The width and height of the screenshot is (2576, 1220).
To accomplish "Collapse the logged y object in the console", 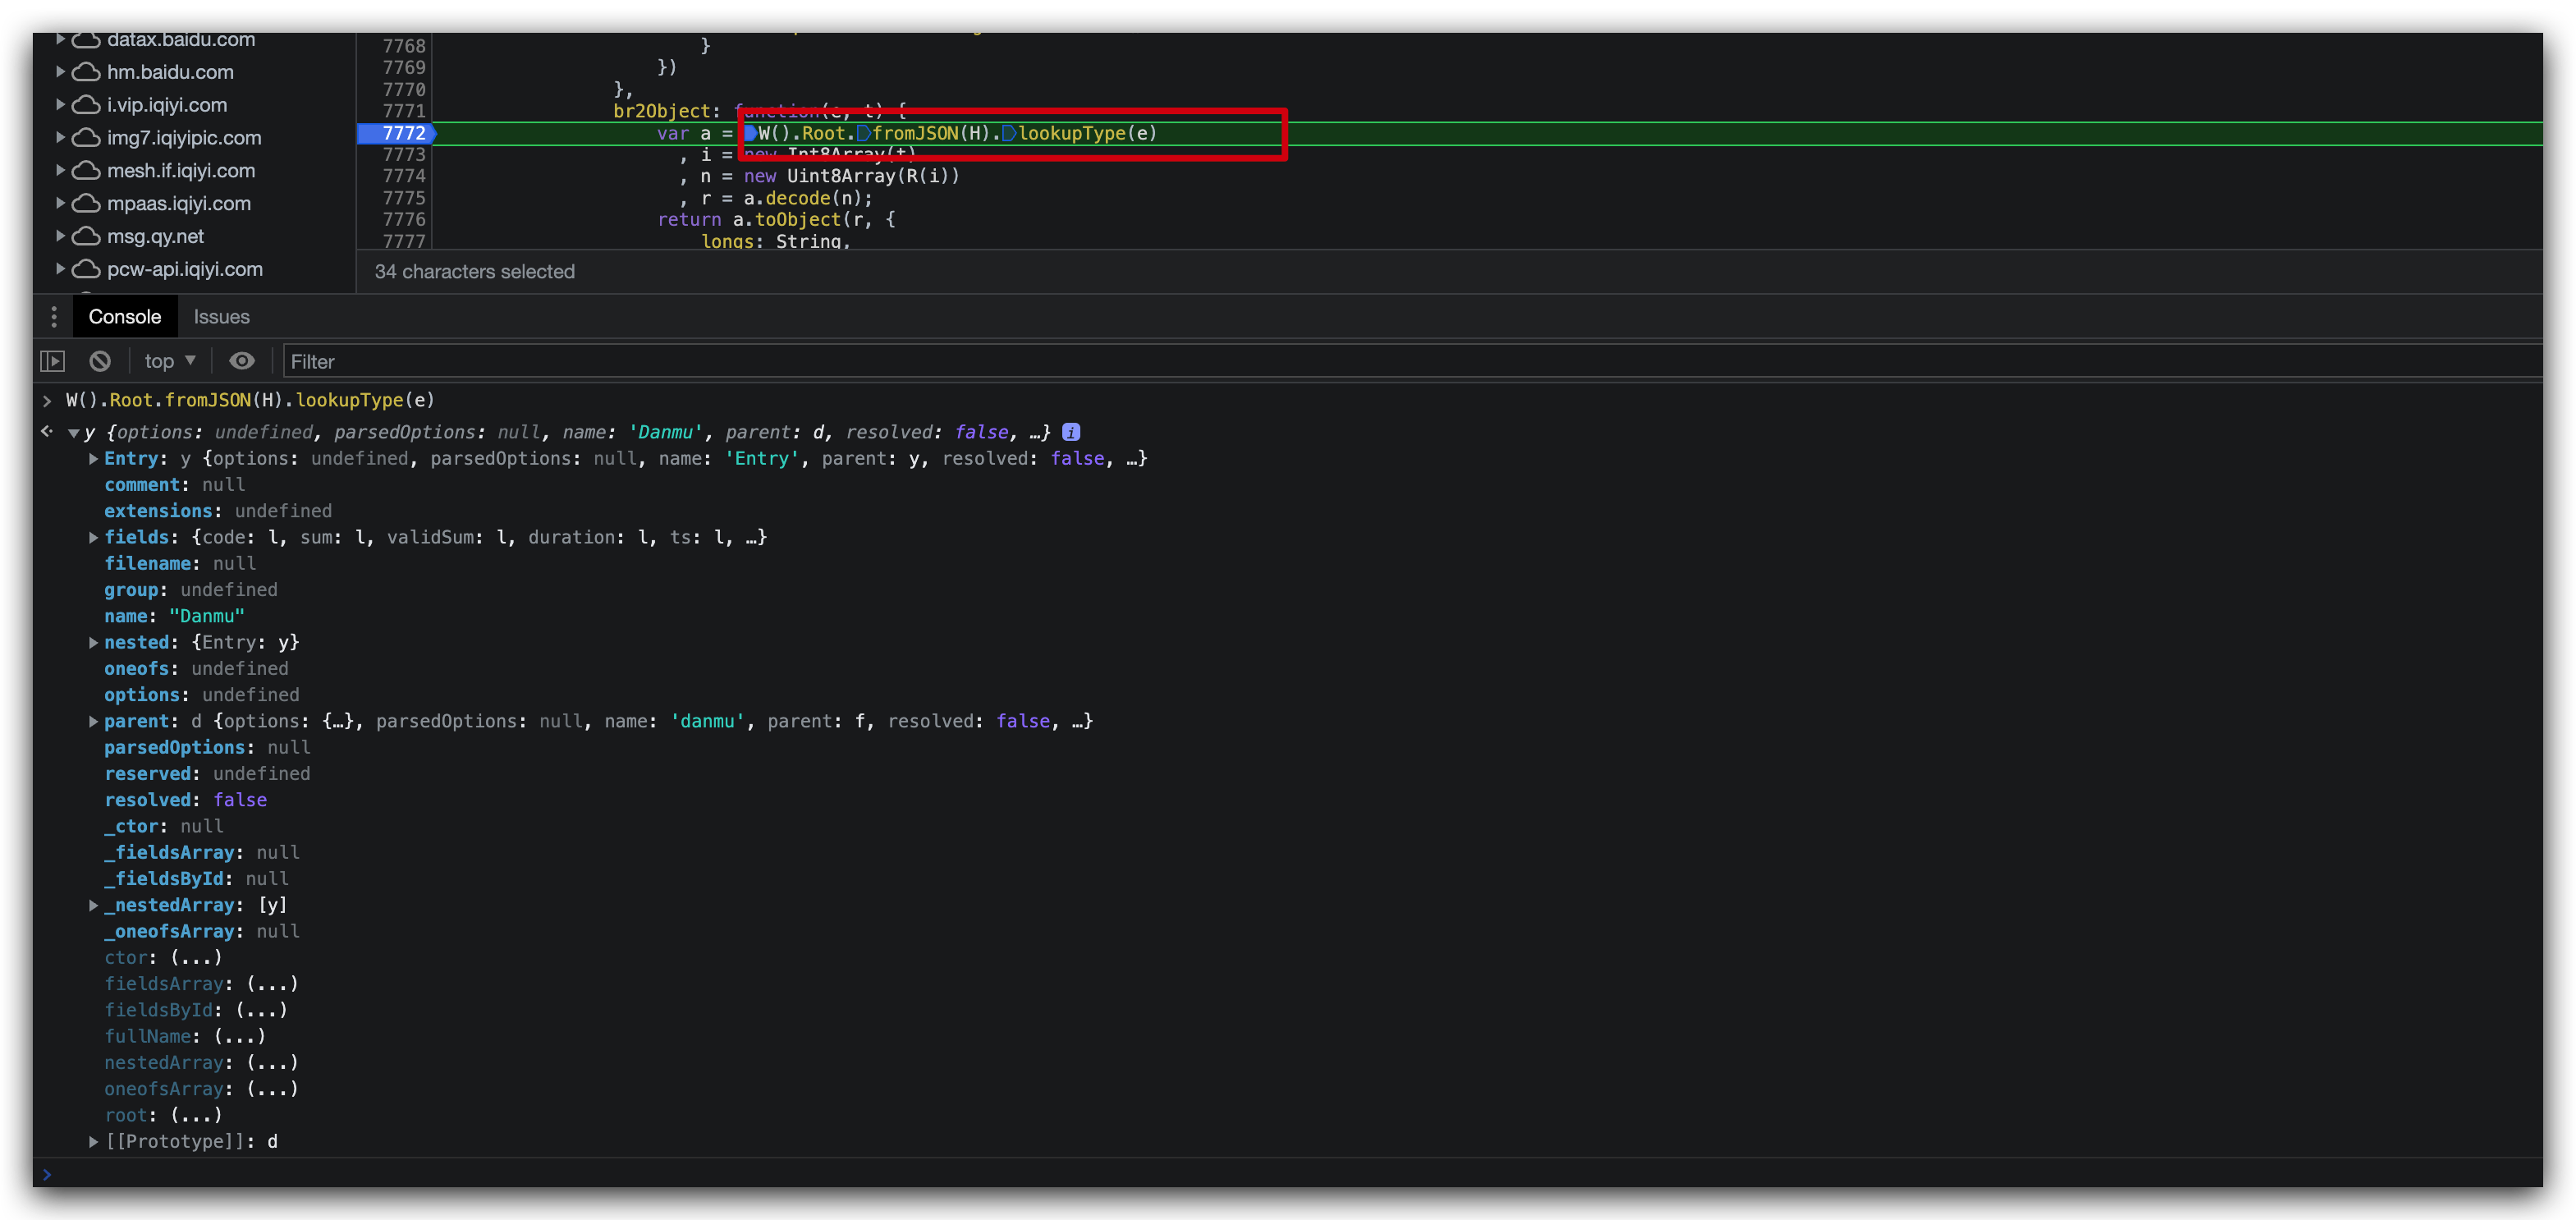I will point(73,433).
